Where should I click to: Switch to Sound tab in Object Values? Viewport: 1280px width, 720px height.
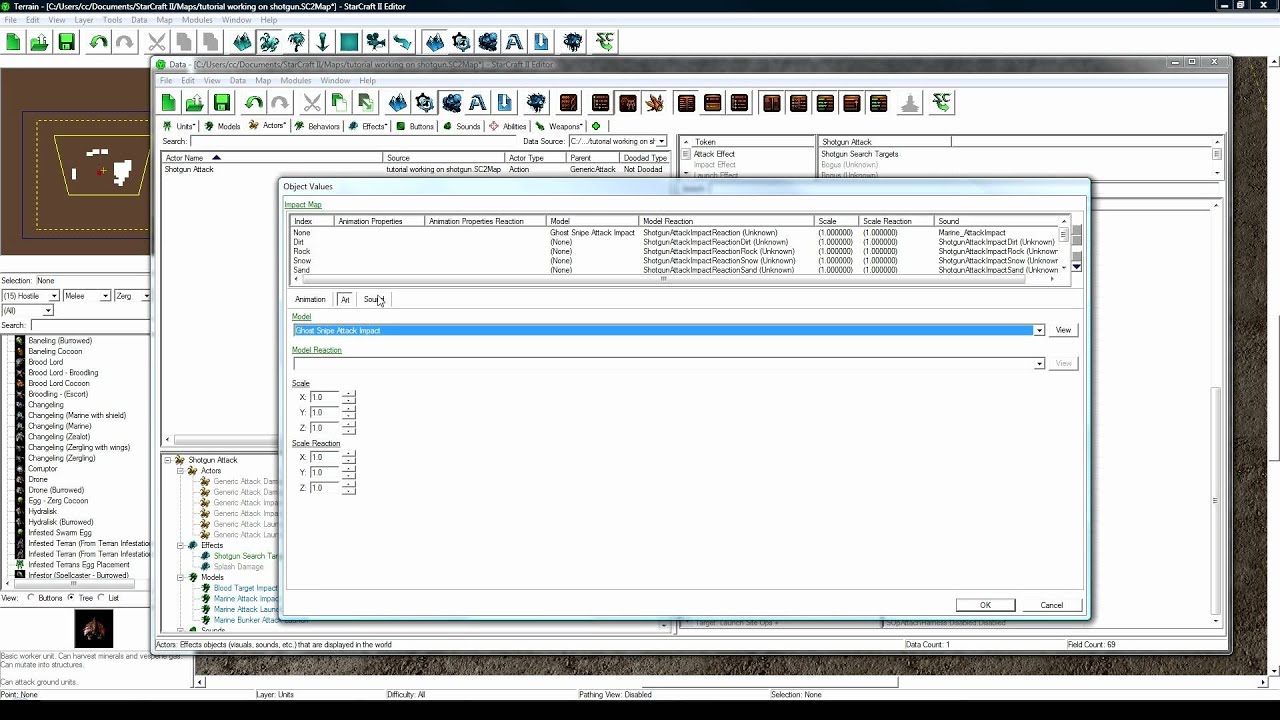(x=374, y=299)
